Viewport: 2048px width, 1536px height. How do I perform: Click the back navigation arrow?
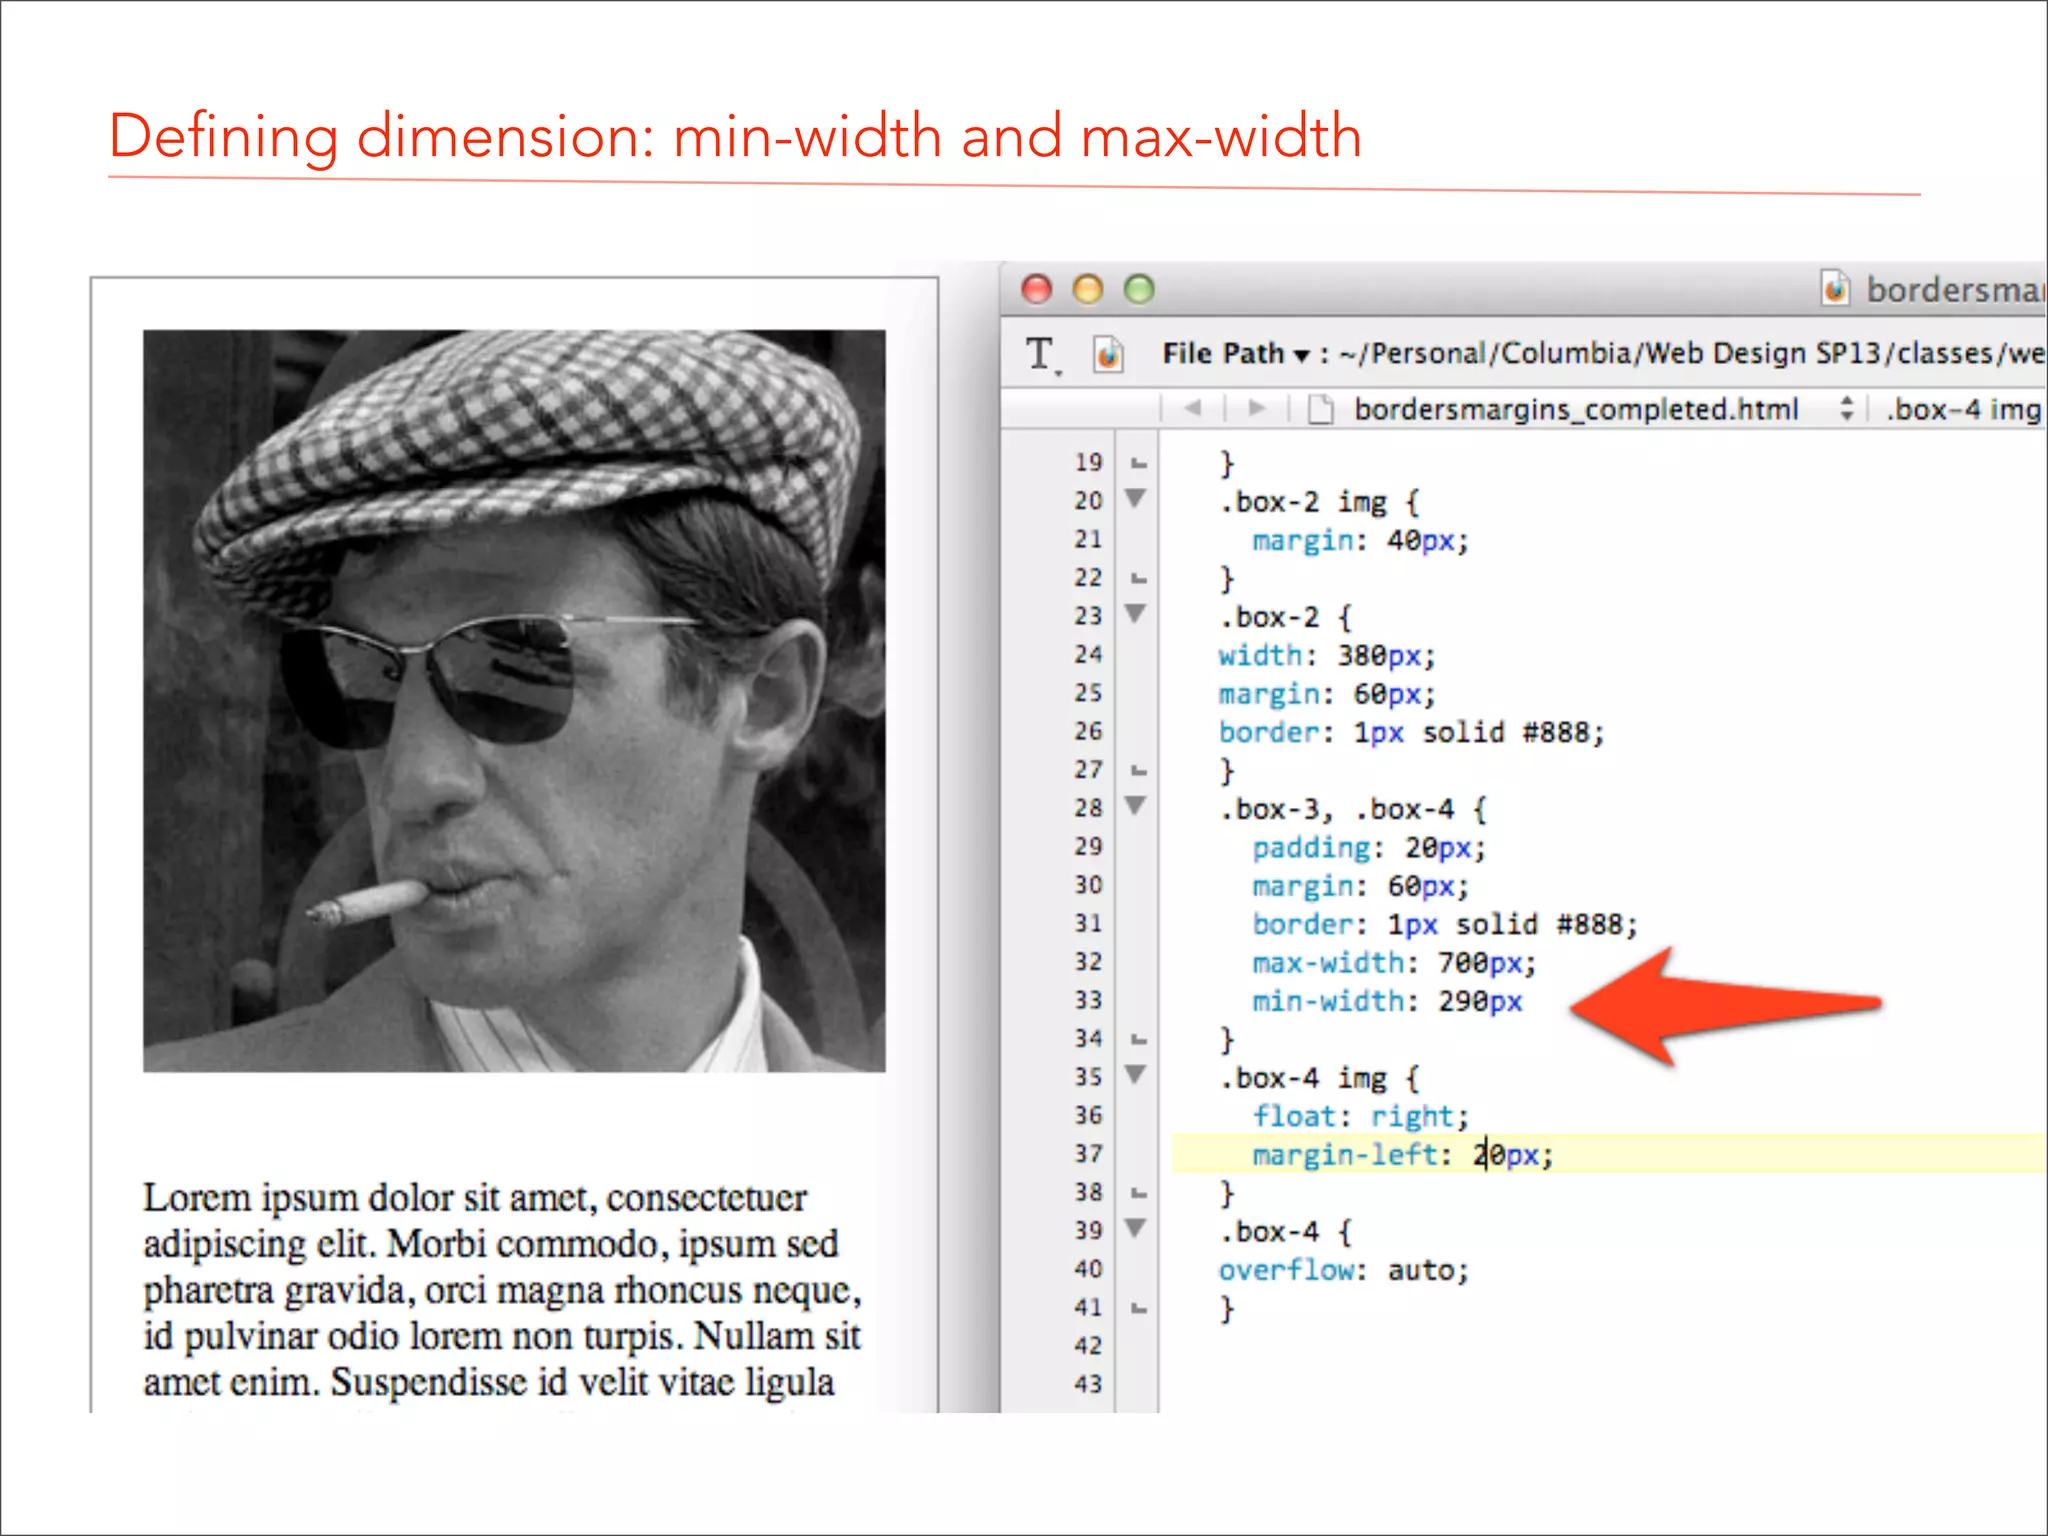[x=1192, y=408]
